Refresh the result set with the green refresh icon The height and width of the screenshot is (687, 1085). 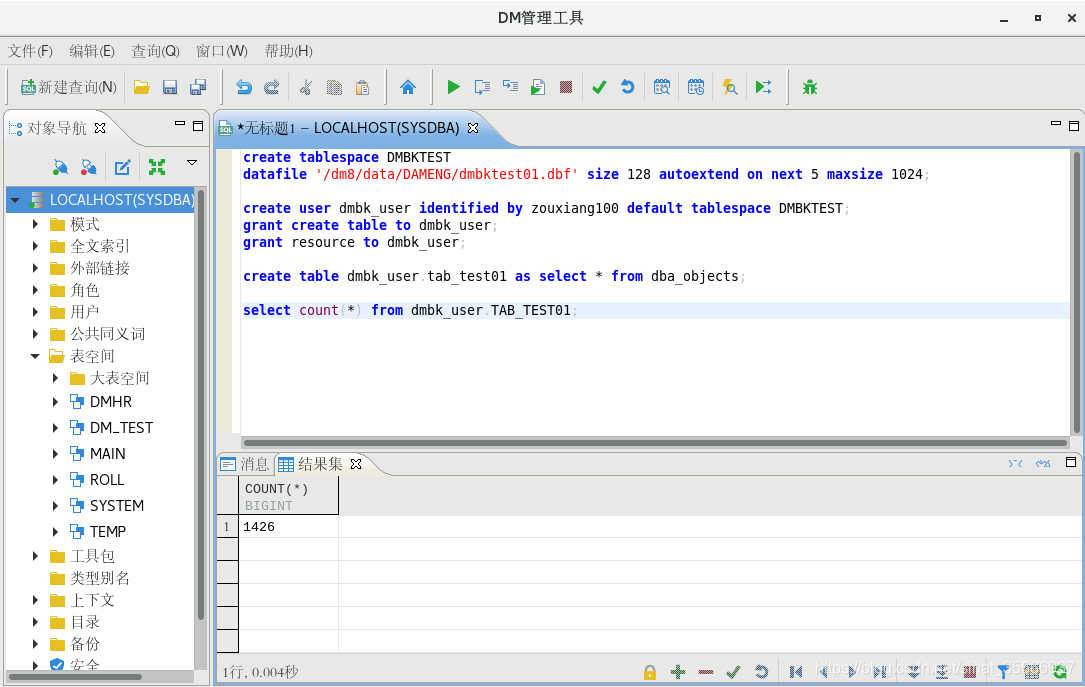pyautogui.click(x=1059, y=672)
